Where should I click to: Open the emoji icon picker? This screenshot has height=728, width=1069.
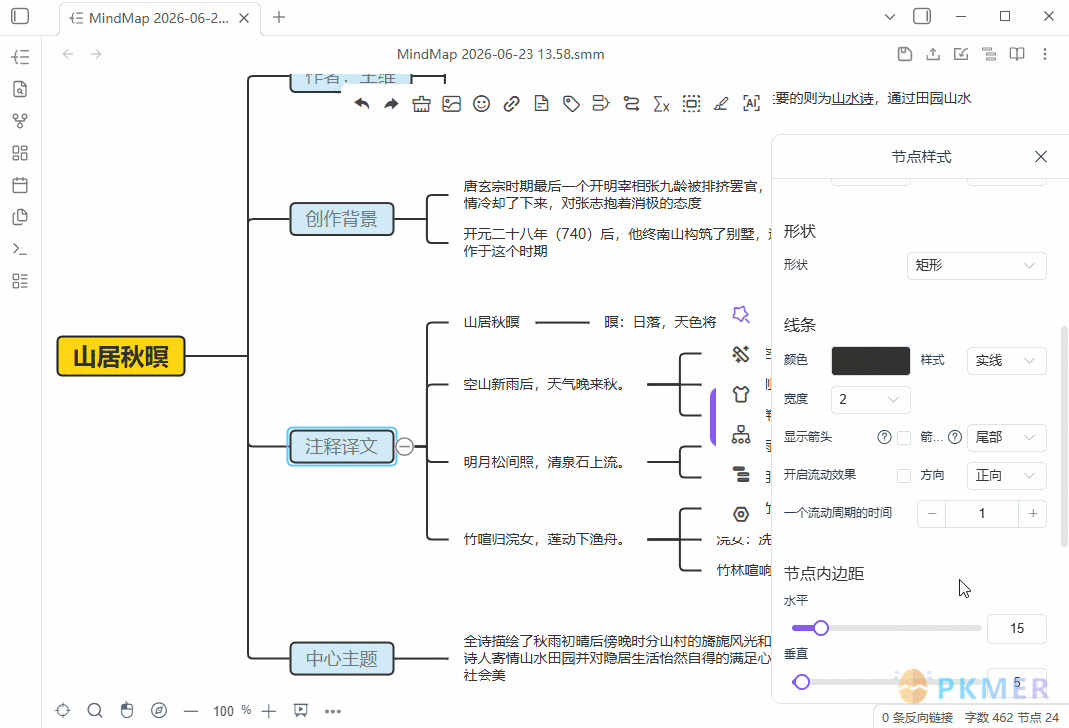click(x=481, y=104)
